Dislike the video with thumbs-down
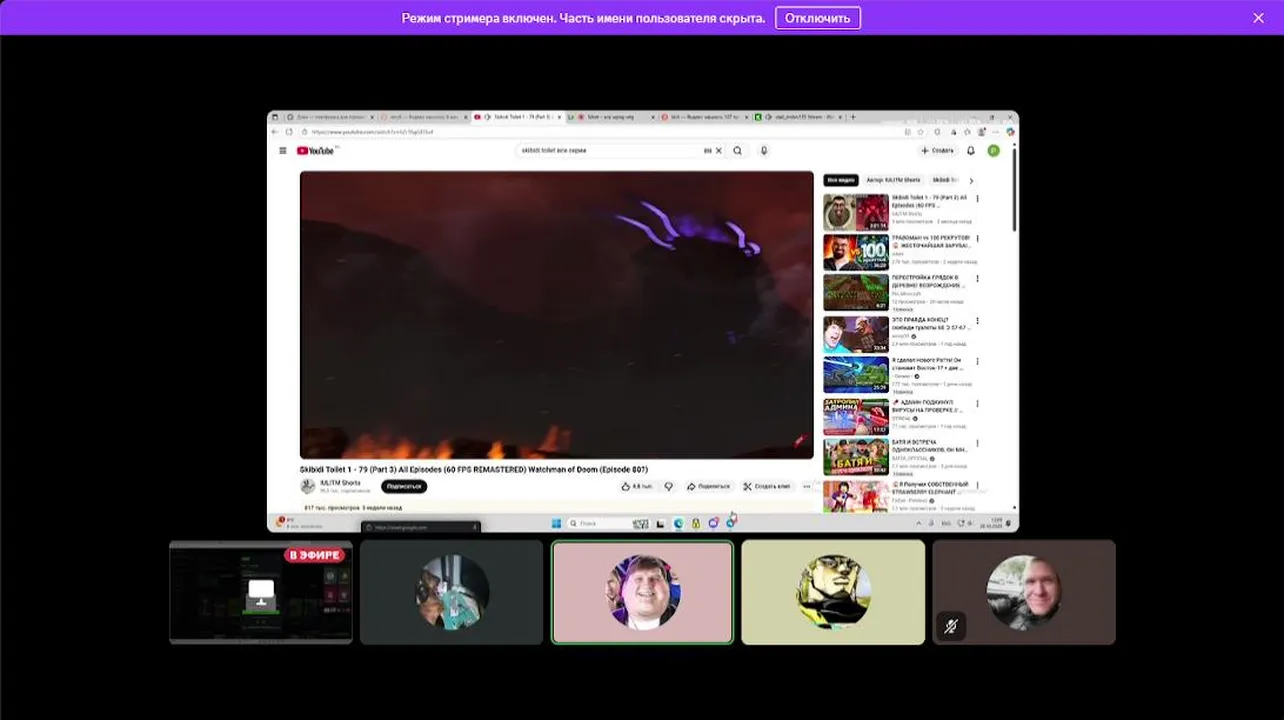 [669, 486]
